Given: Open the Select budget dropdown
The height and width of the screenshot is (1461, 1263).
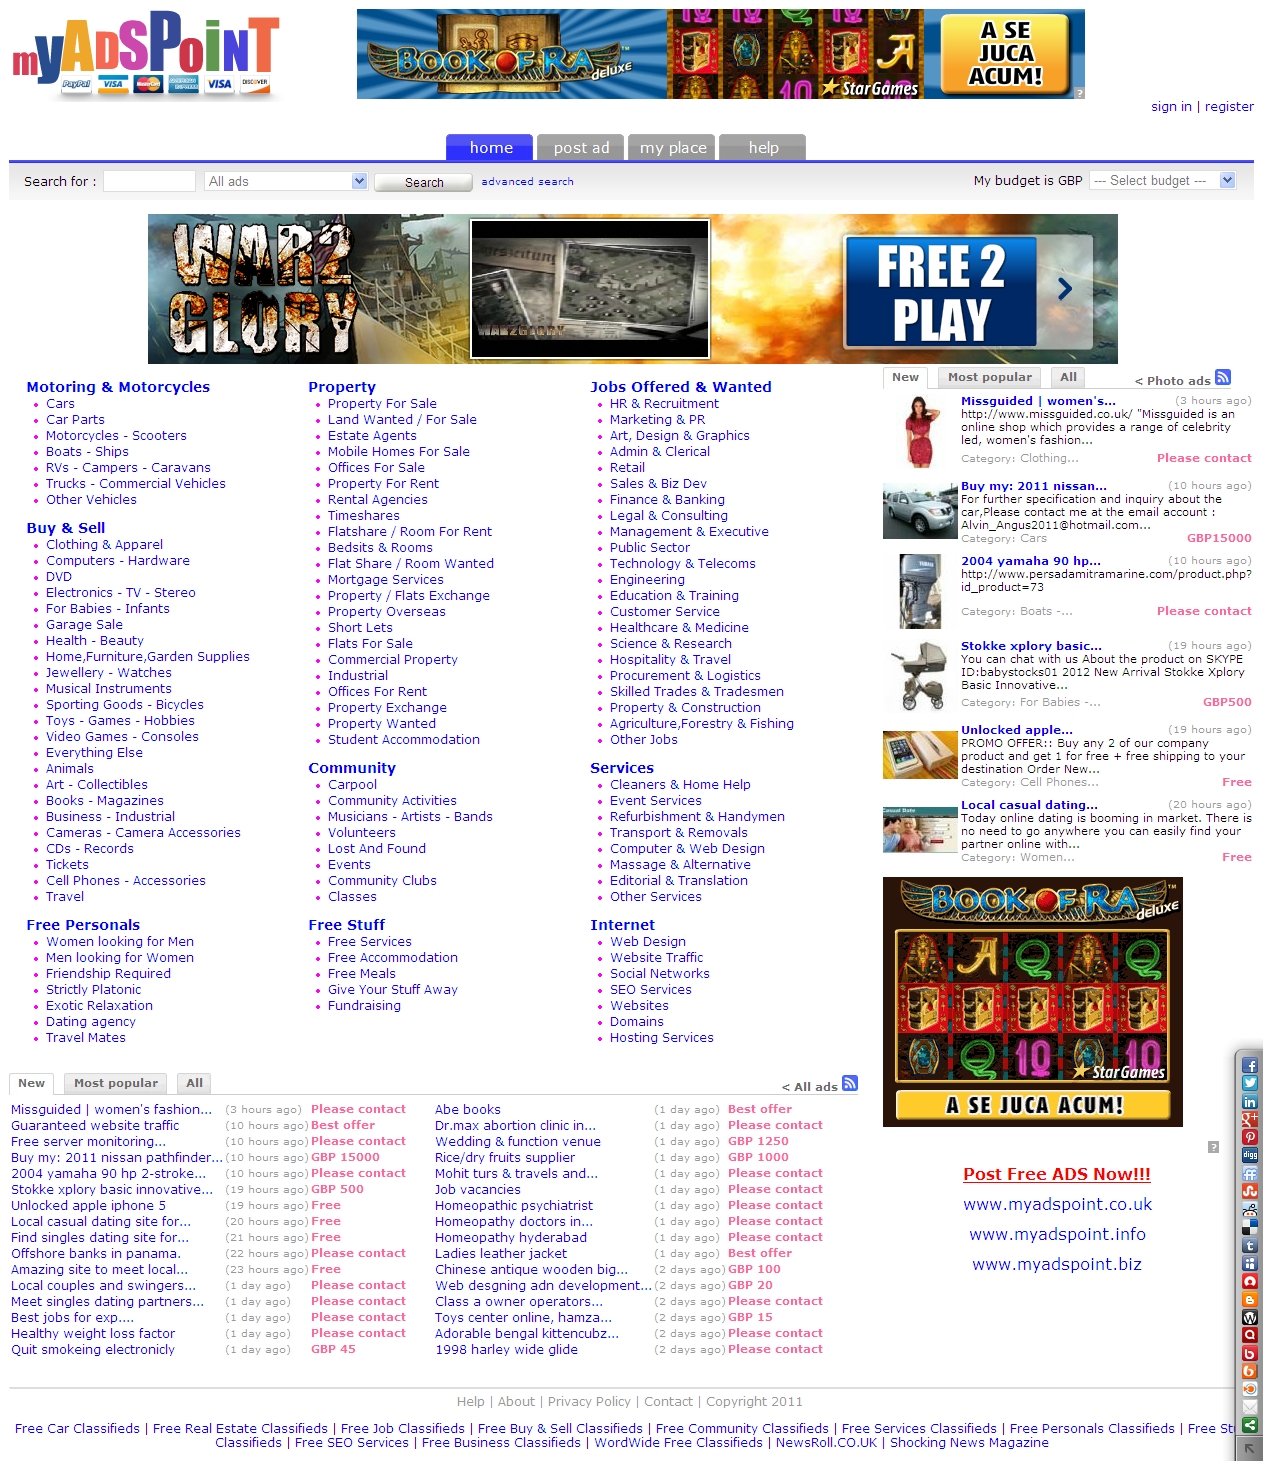Looking at the screenshot, I should (x=1162, y=180).
